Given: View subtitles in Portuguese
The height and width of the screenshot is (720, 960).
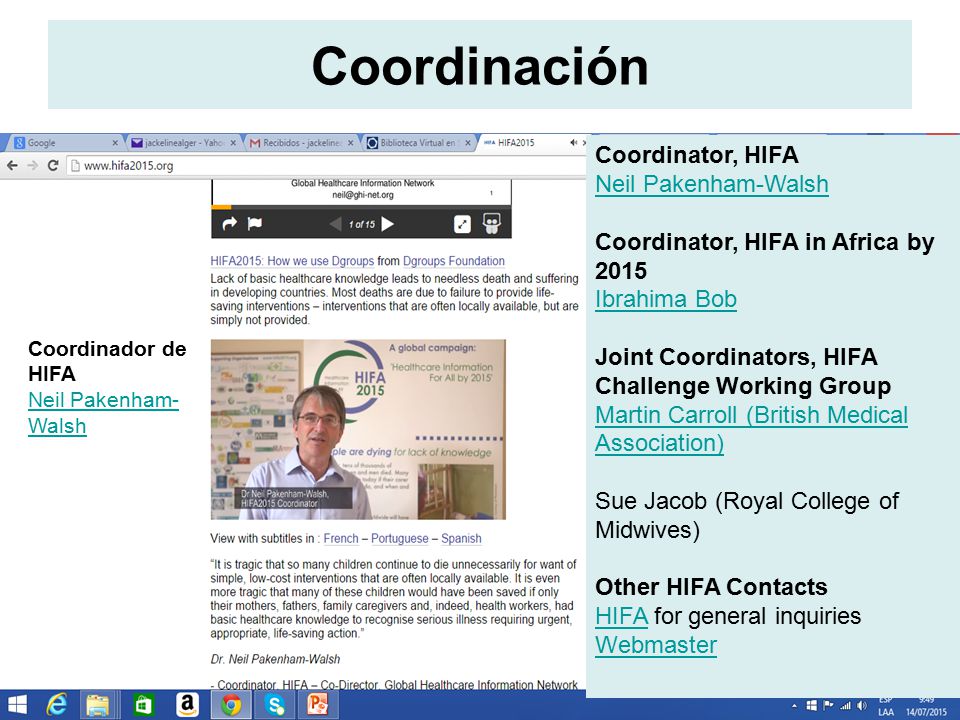Looking at the screenshot, I should click(400, 538).
